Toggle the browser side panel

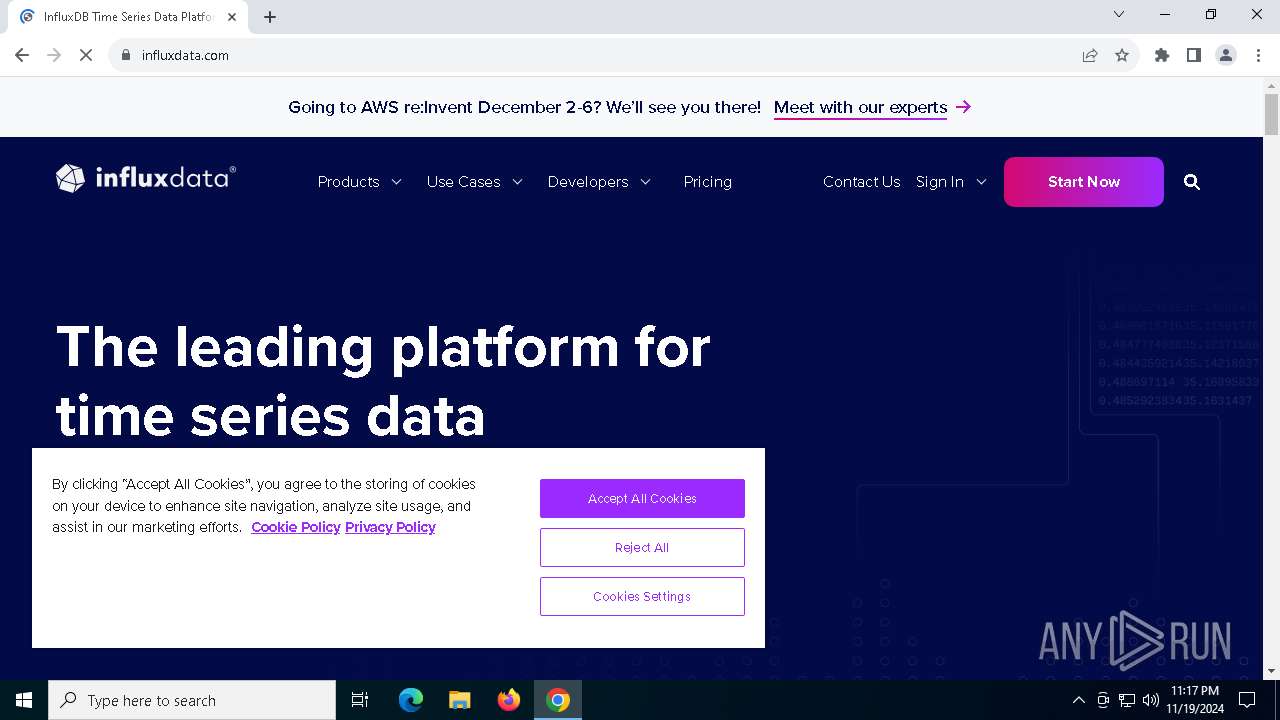point(1194,55)
